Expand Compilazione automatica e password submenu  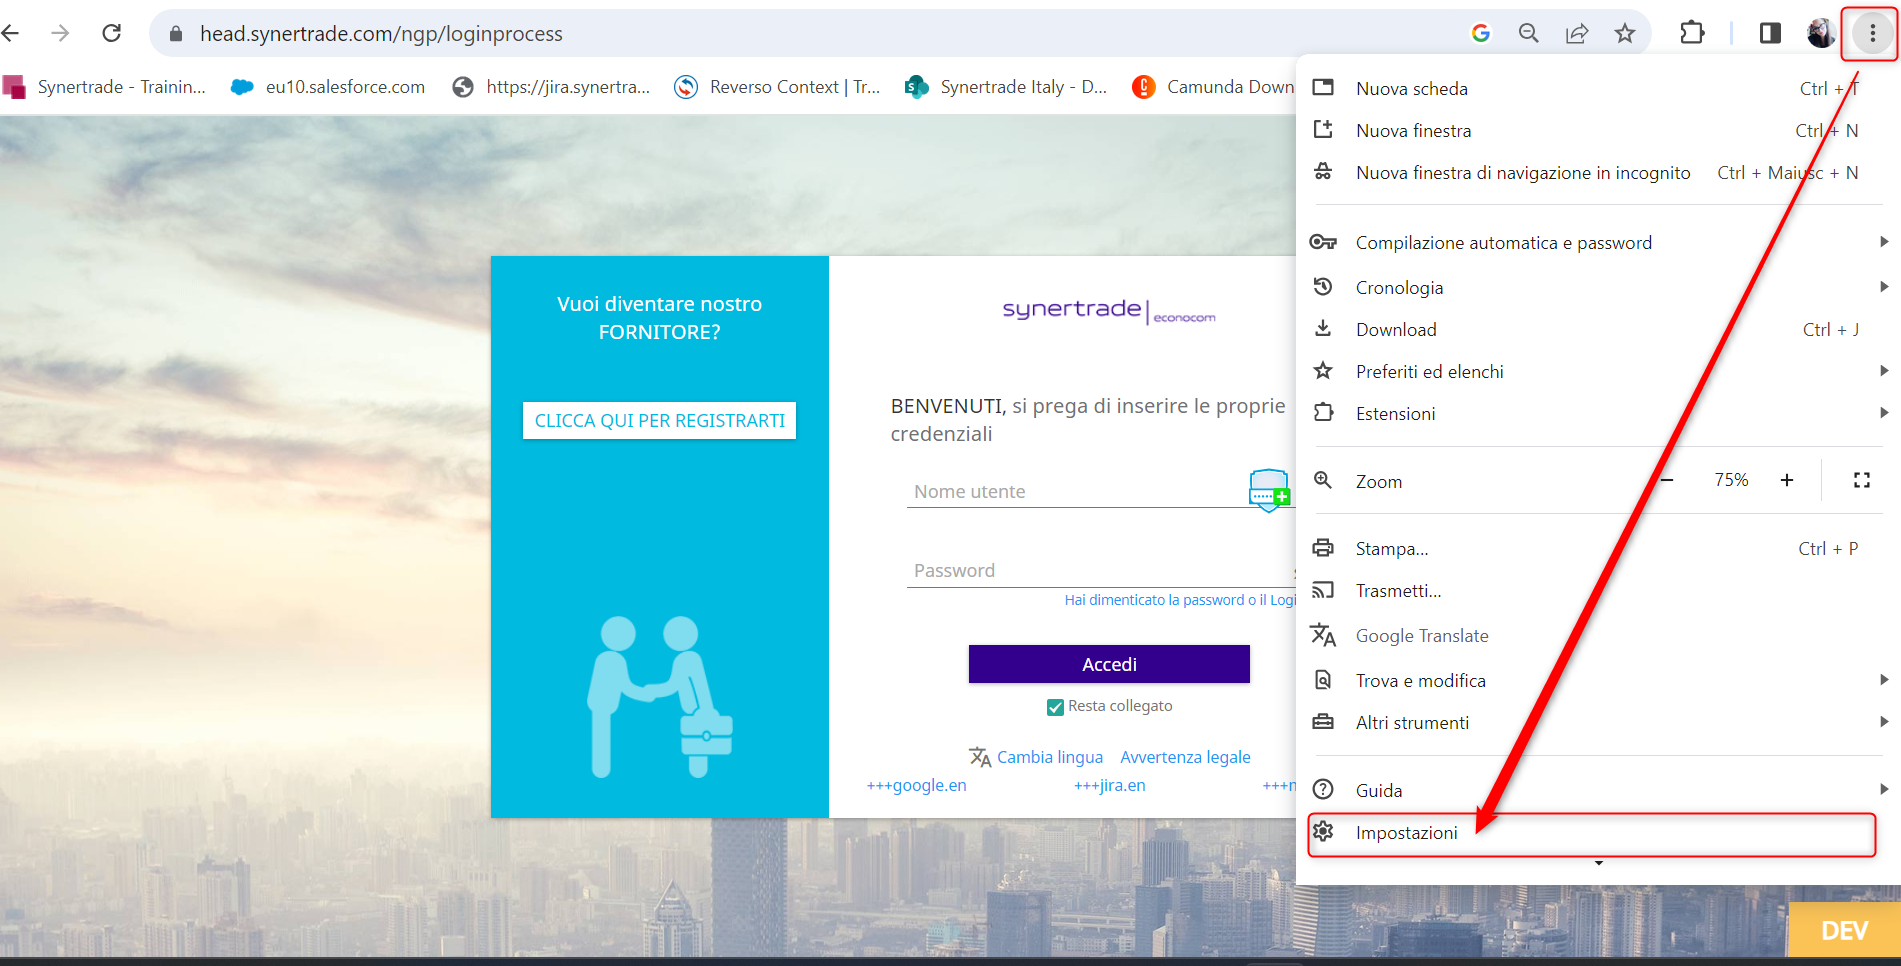tap(1597, 243)
